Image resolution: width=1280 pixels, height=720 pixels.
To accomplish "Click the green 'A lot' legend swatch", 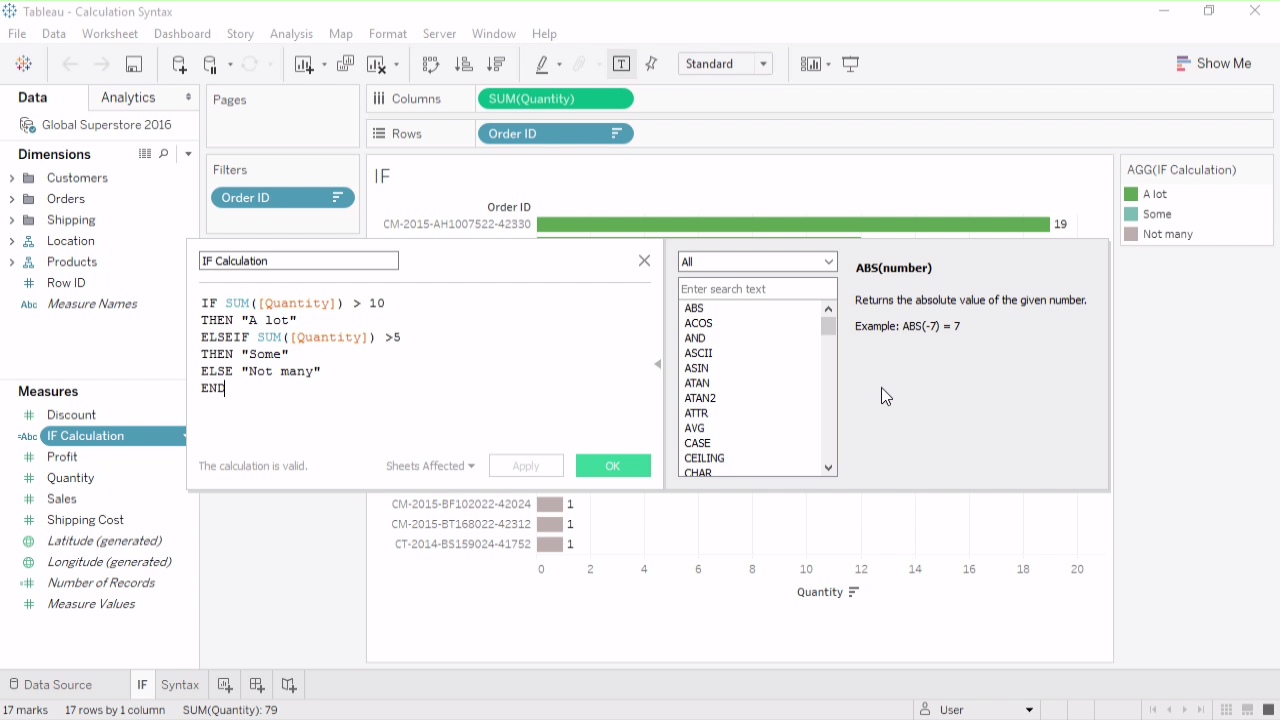I will pos(1131,194).
